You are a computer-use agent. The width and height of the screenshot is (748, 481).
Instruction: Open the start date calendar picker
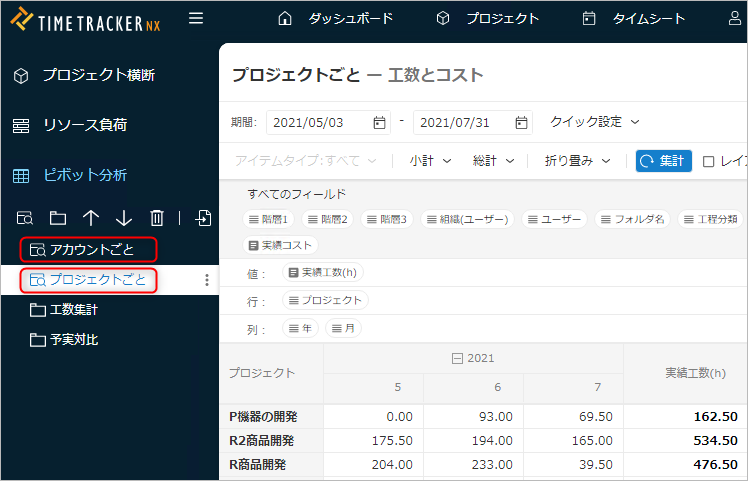[x=379, y=122]
